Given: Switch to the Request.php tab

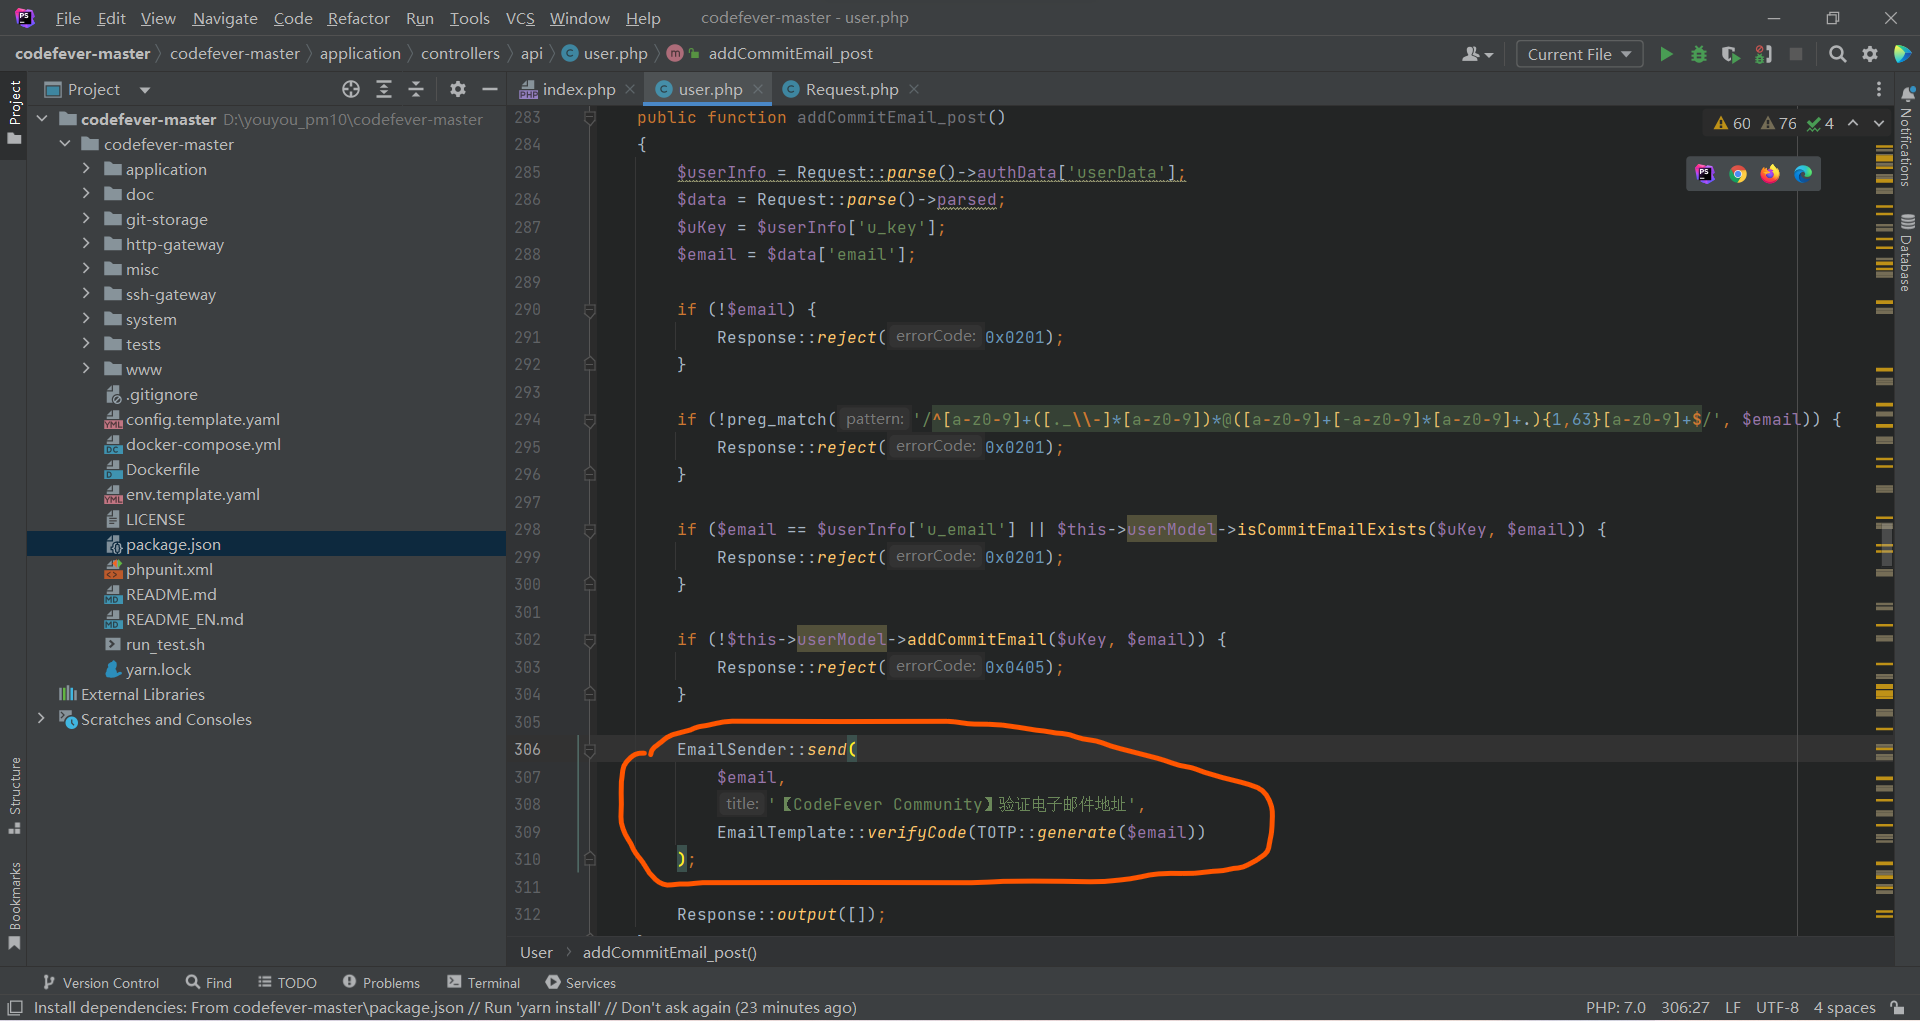Looking at the screenshot, I should tap(851, 90).
